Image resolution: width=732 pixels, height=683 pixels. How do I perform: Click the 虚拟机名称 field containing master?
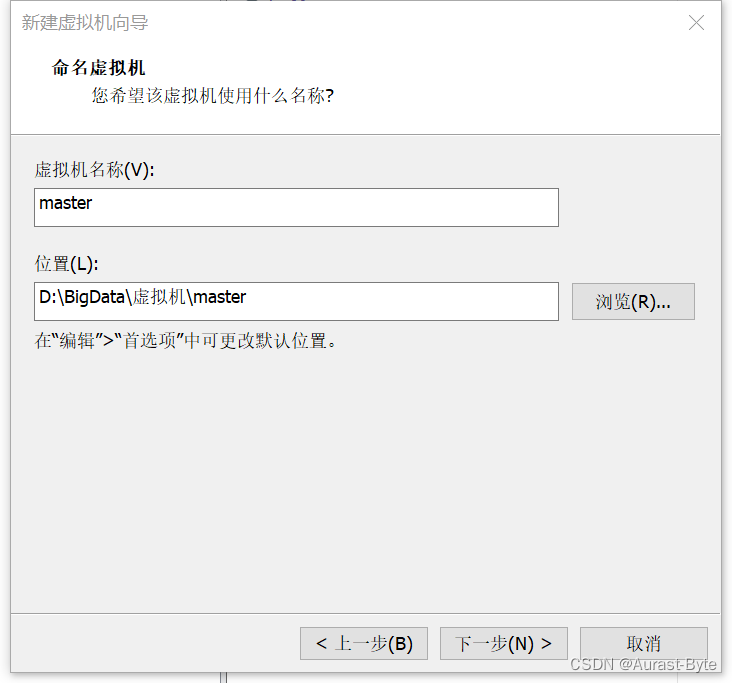296,208
